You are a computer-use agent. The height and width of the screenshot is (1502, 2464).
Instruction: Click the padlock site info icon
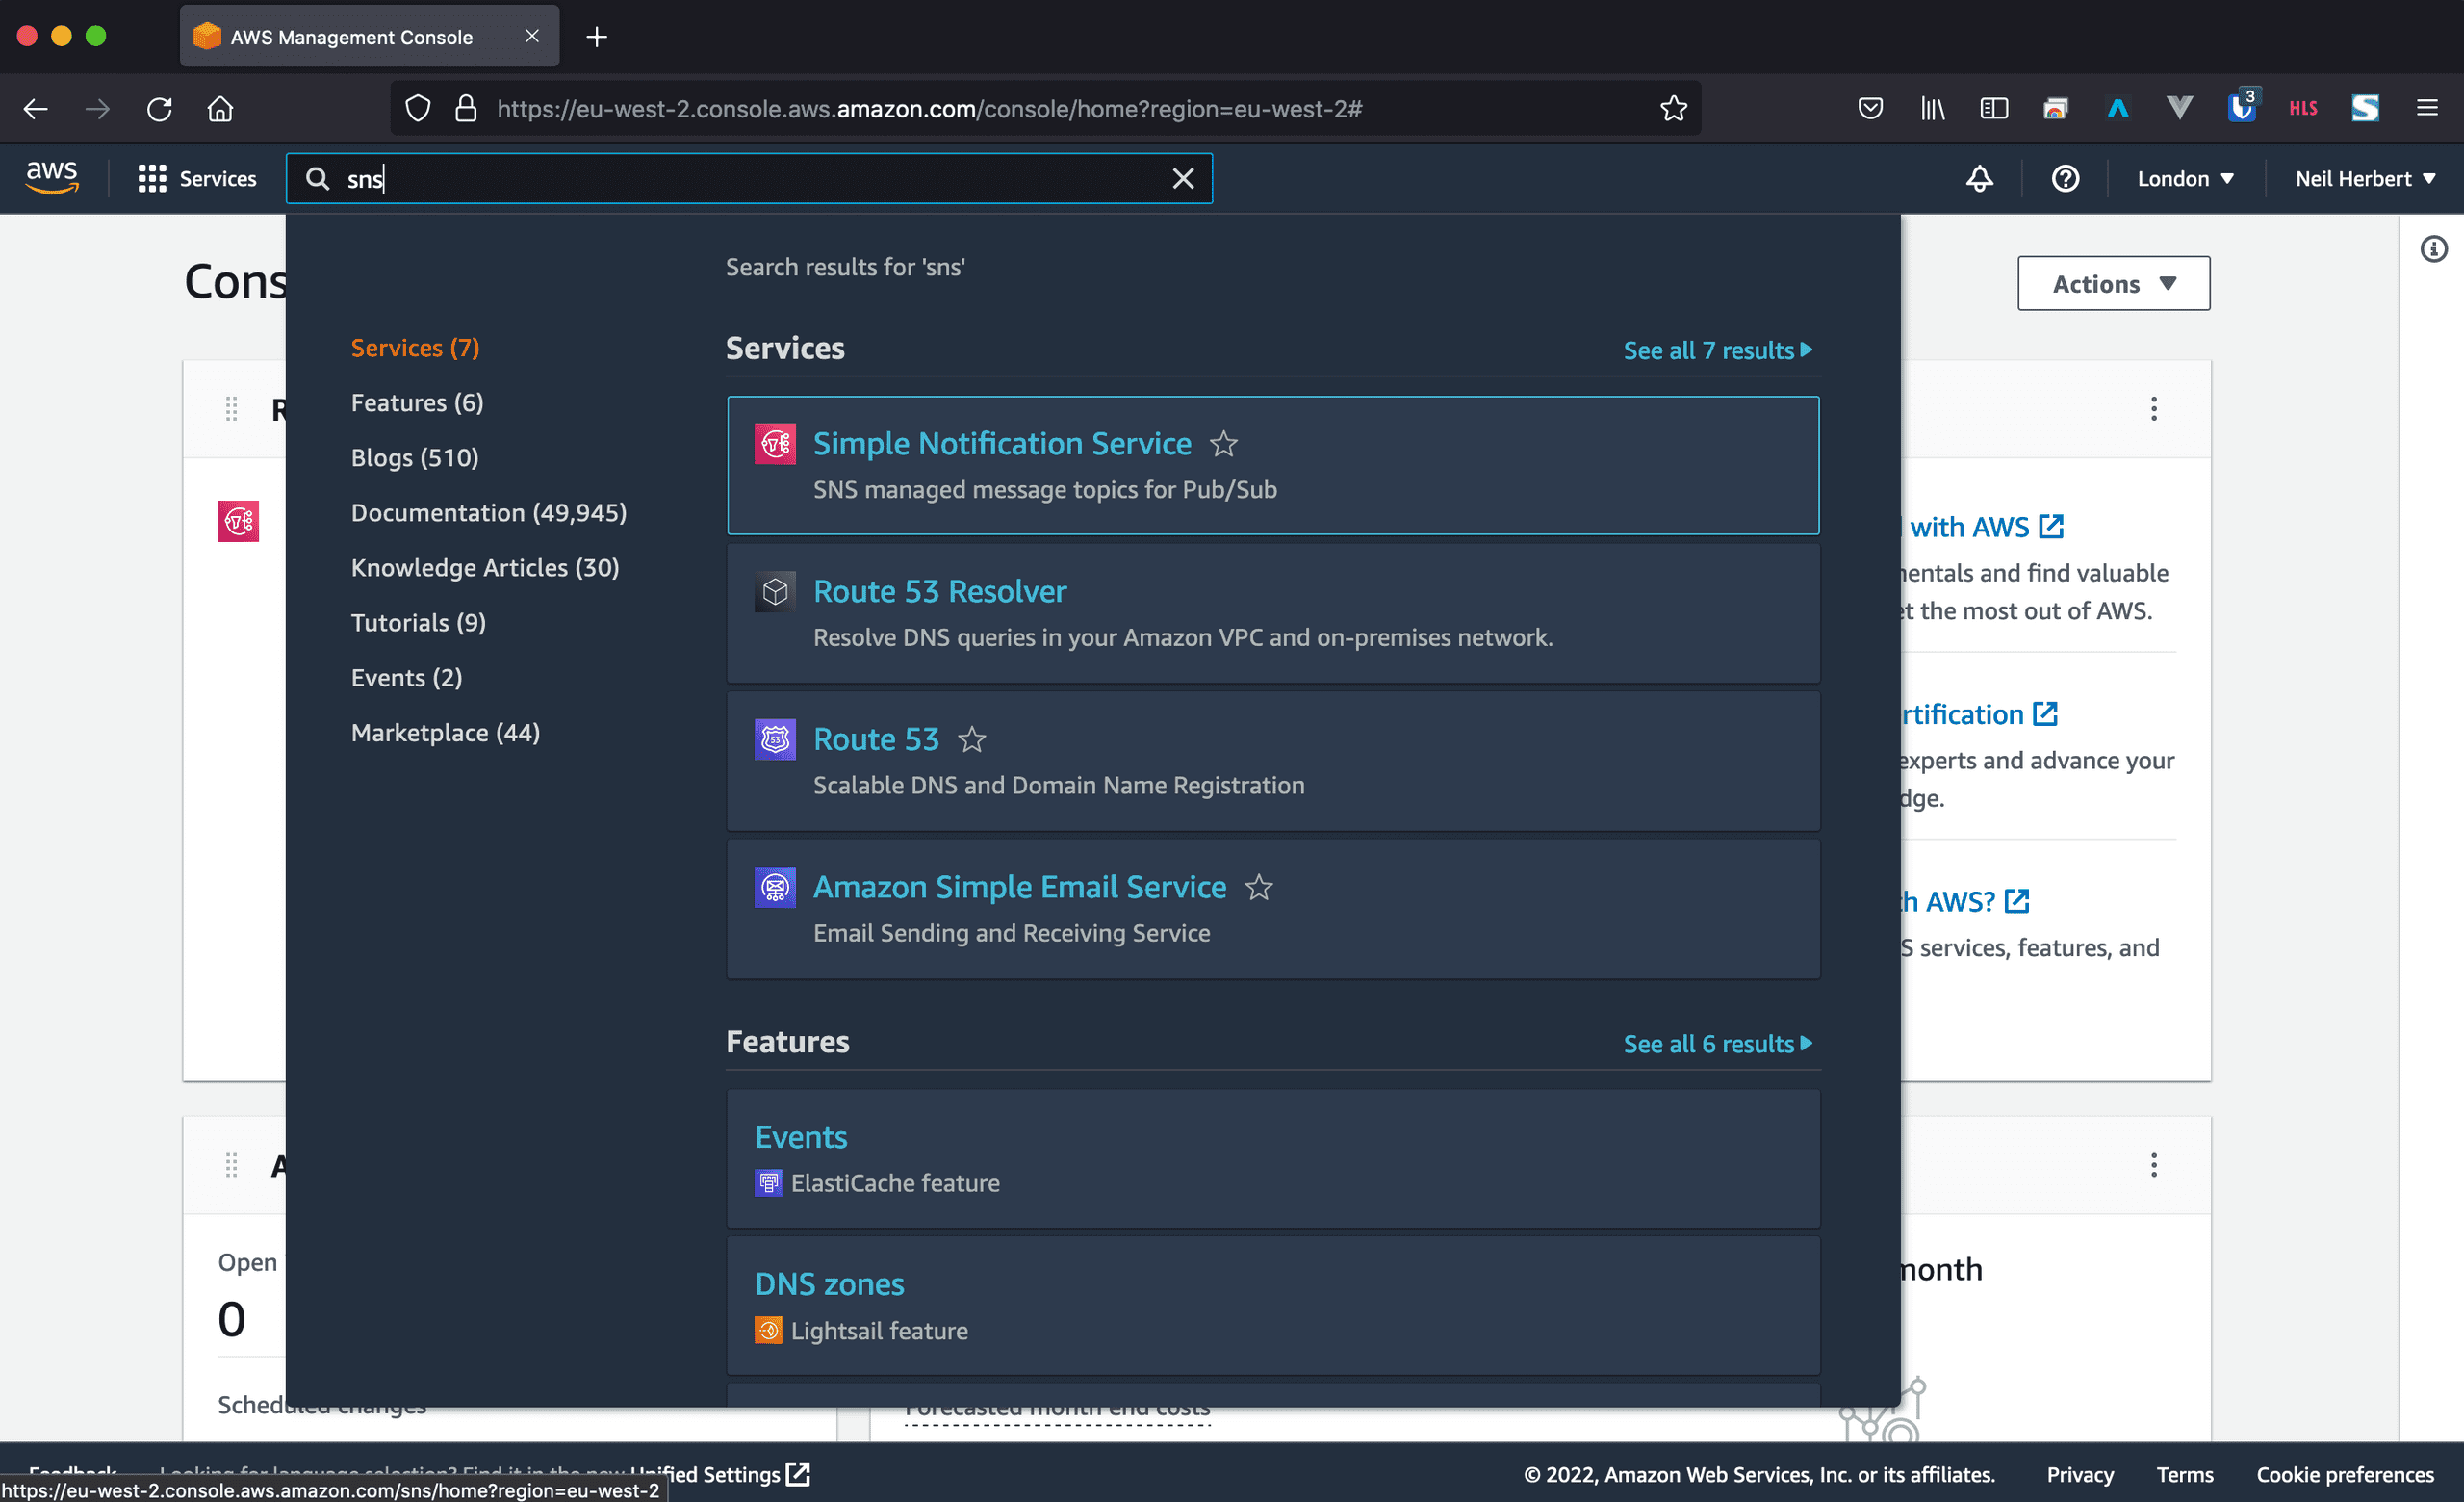(465, 108)
